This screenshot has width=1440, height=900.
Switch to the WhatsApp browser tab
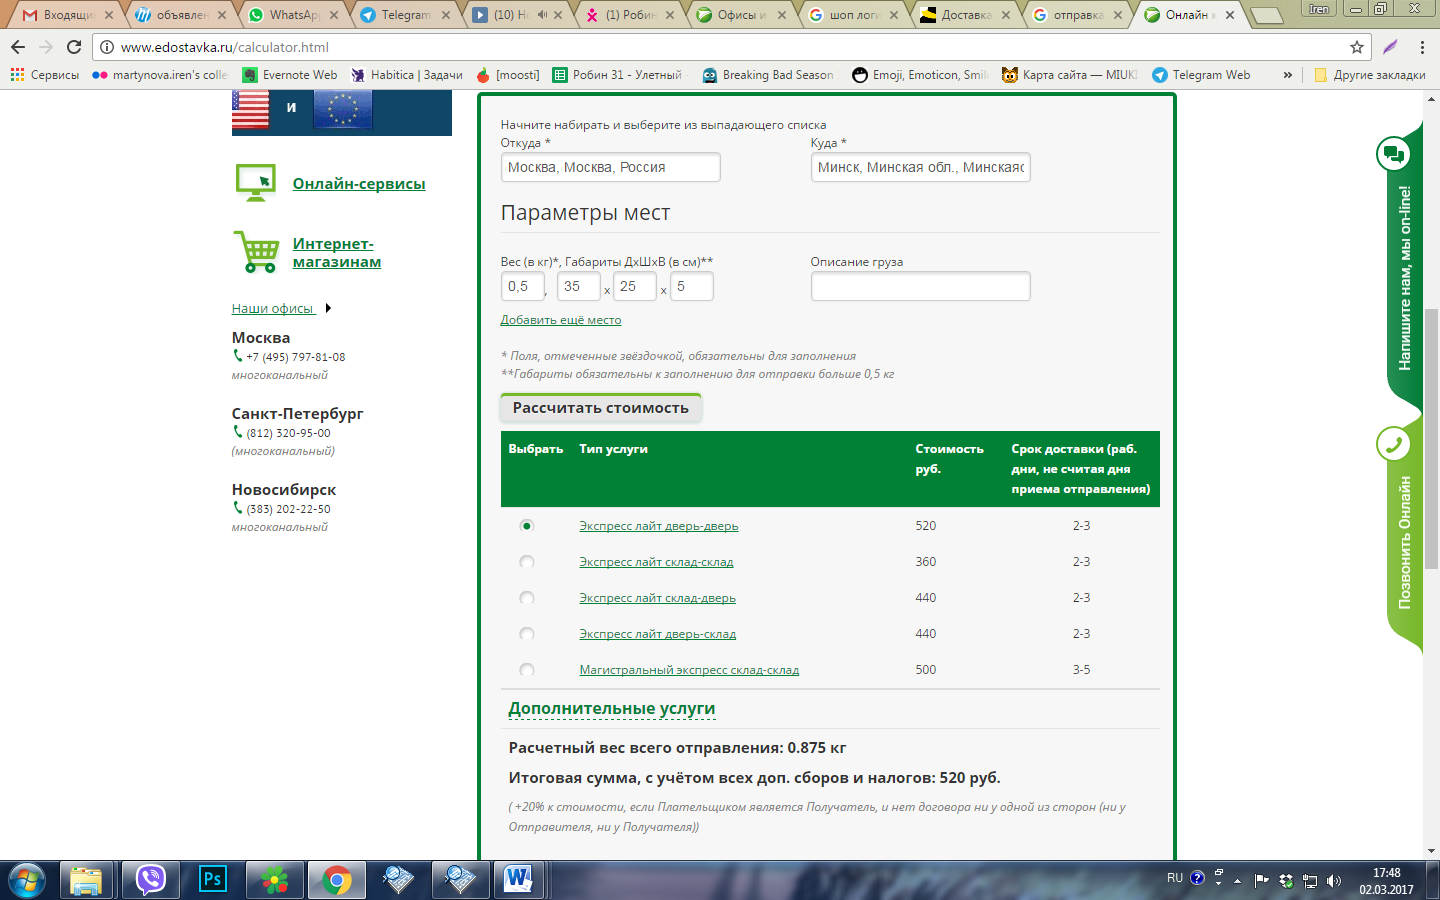(292, 15)
